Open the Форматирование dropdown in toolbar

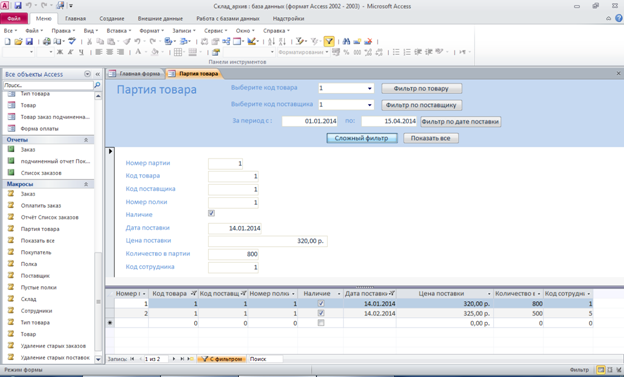tap(327, 52)
